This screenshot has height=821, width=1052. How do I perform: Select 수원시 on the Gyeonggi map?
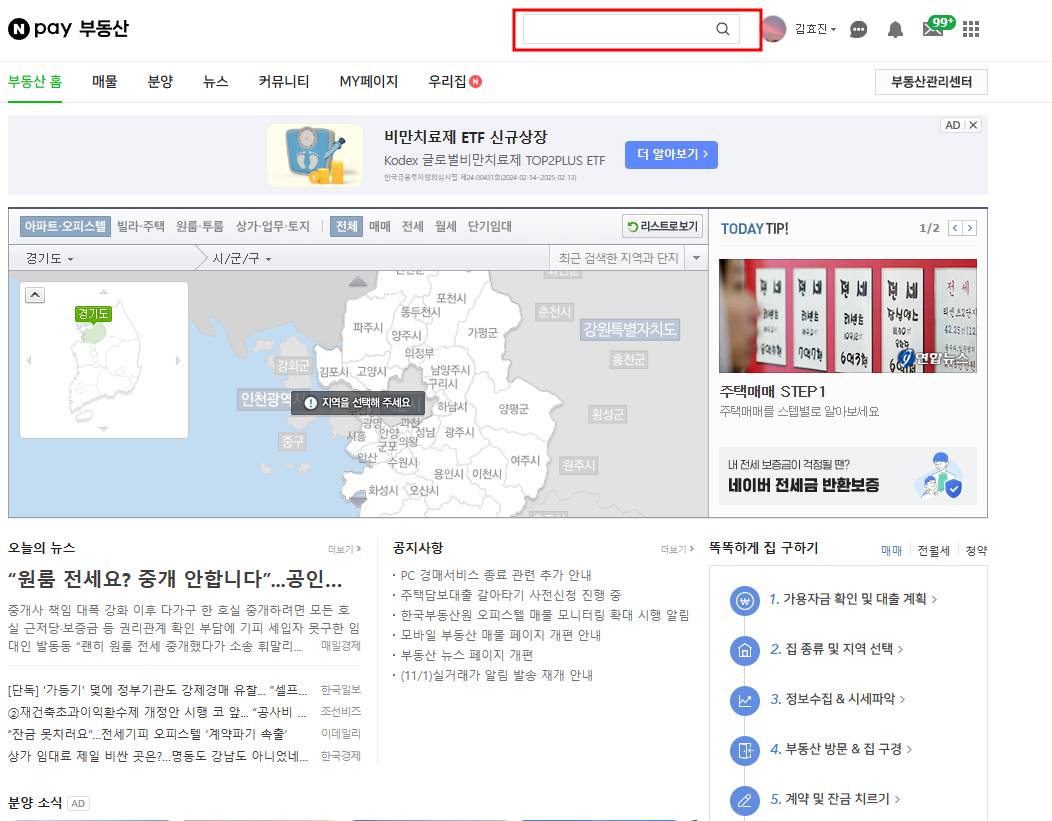tap(403, 462)
